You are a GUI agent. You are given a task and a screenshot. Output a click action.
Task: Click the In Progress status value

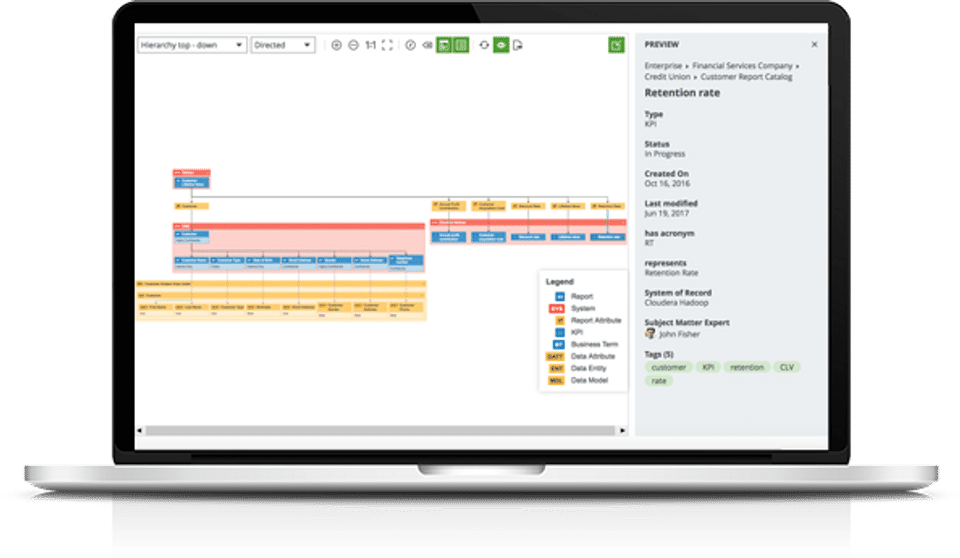pos(665,154)
